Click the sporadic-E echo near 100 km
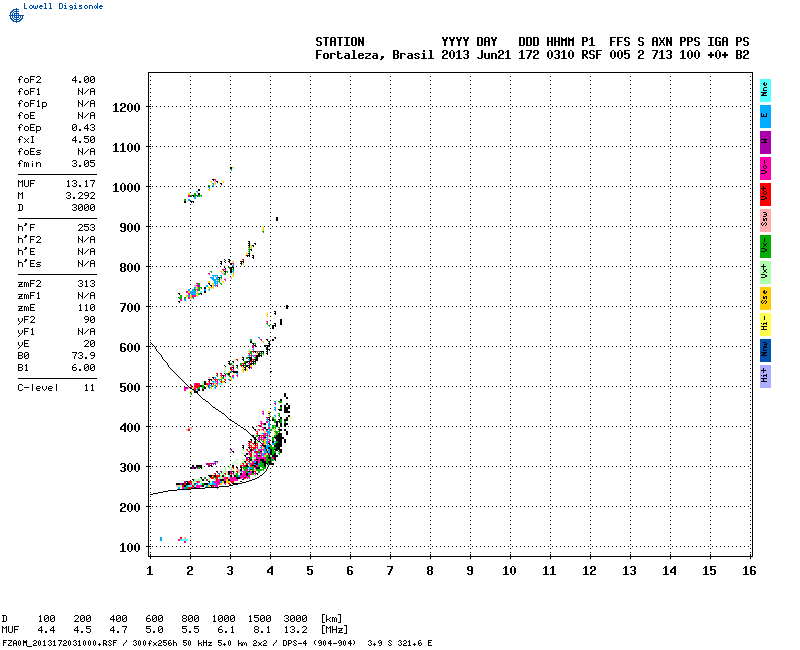This screenshot has height=650, width=800. click(x=183, y=539)
